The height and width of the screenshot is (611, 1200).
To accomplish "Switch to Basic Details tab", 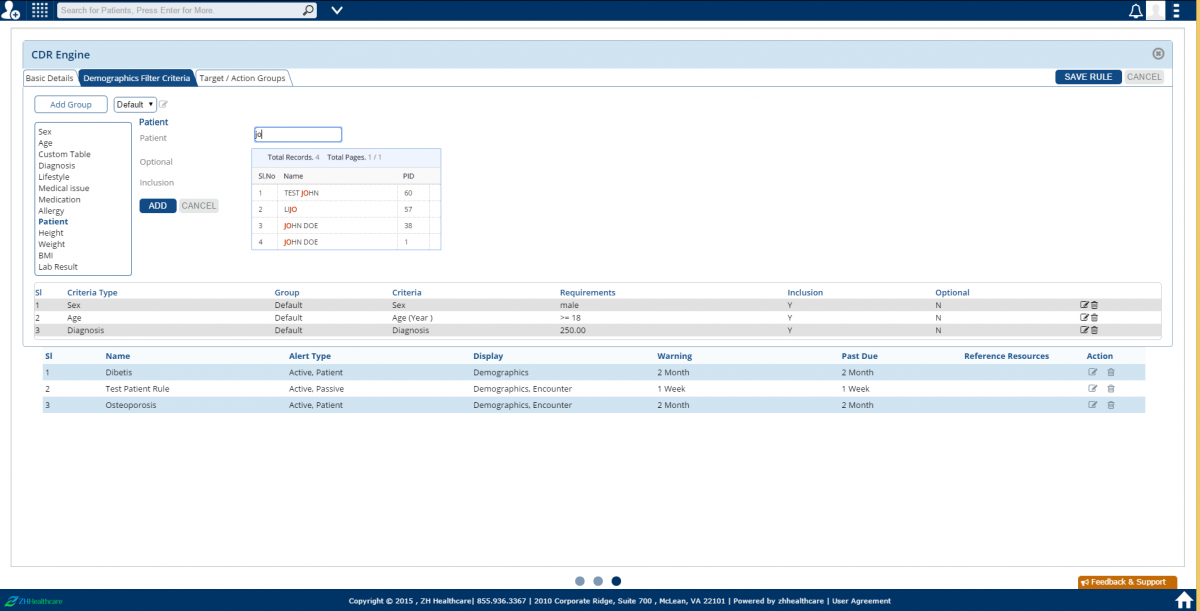I will [49, 78].
